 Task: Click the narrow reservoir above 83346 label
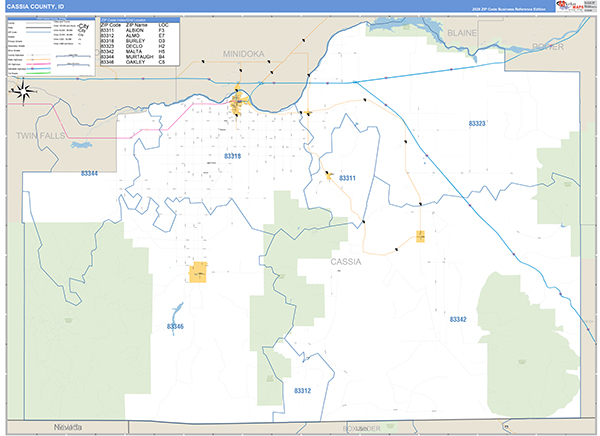pos(176,315)
